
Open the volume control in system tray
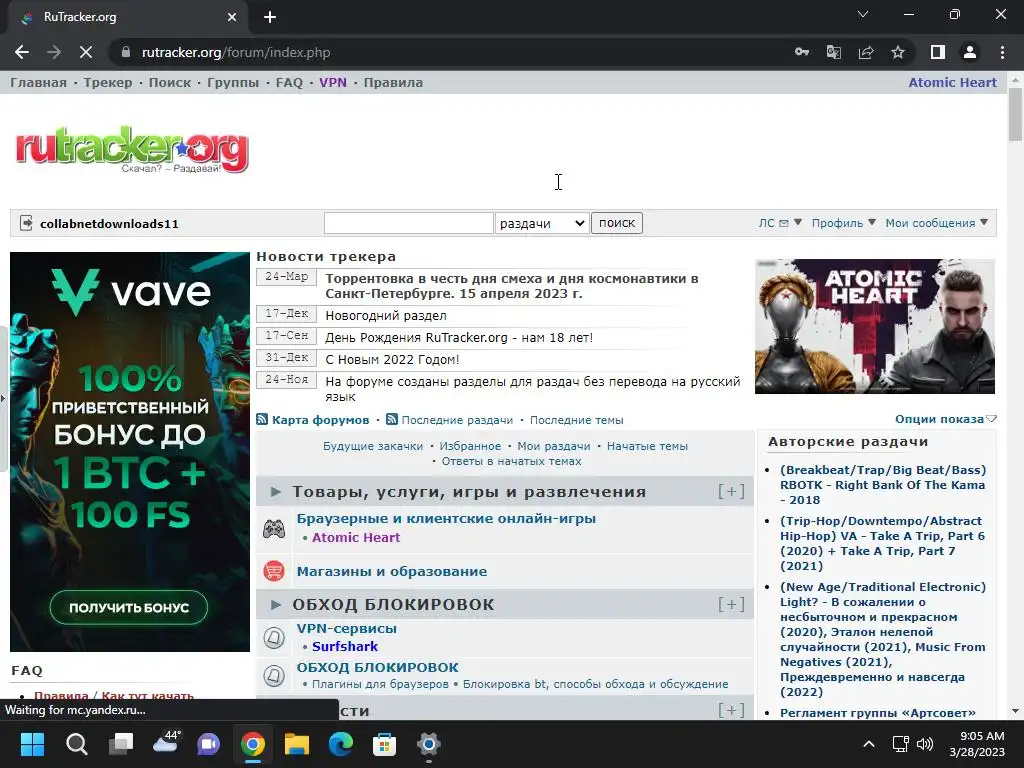click(925, 744)
